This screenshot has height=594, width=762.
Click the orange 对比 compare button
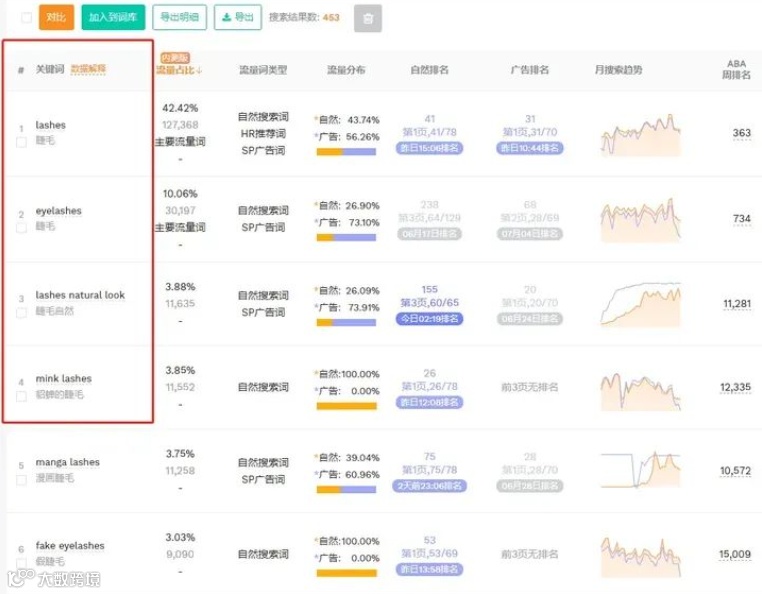(x=56, y=17)
